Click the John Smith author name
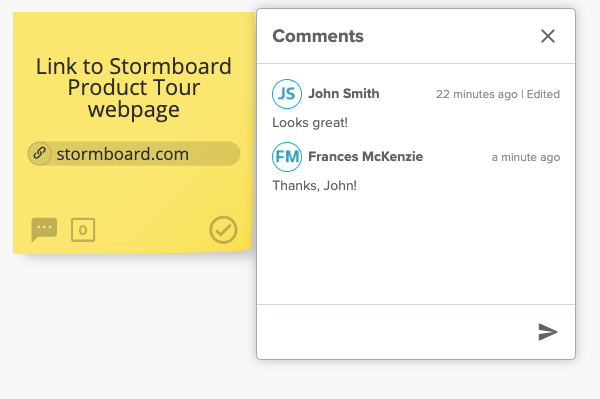This screenshot has height=399, width=600. [344, 94]
